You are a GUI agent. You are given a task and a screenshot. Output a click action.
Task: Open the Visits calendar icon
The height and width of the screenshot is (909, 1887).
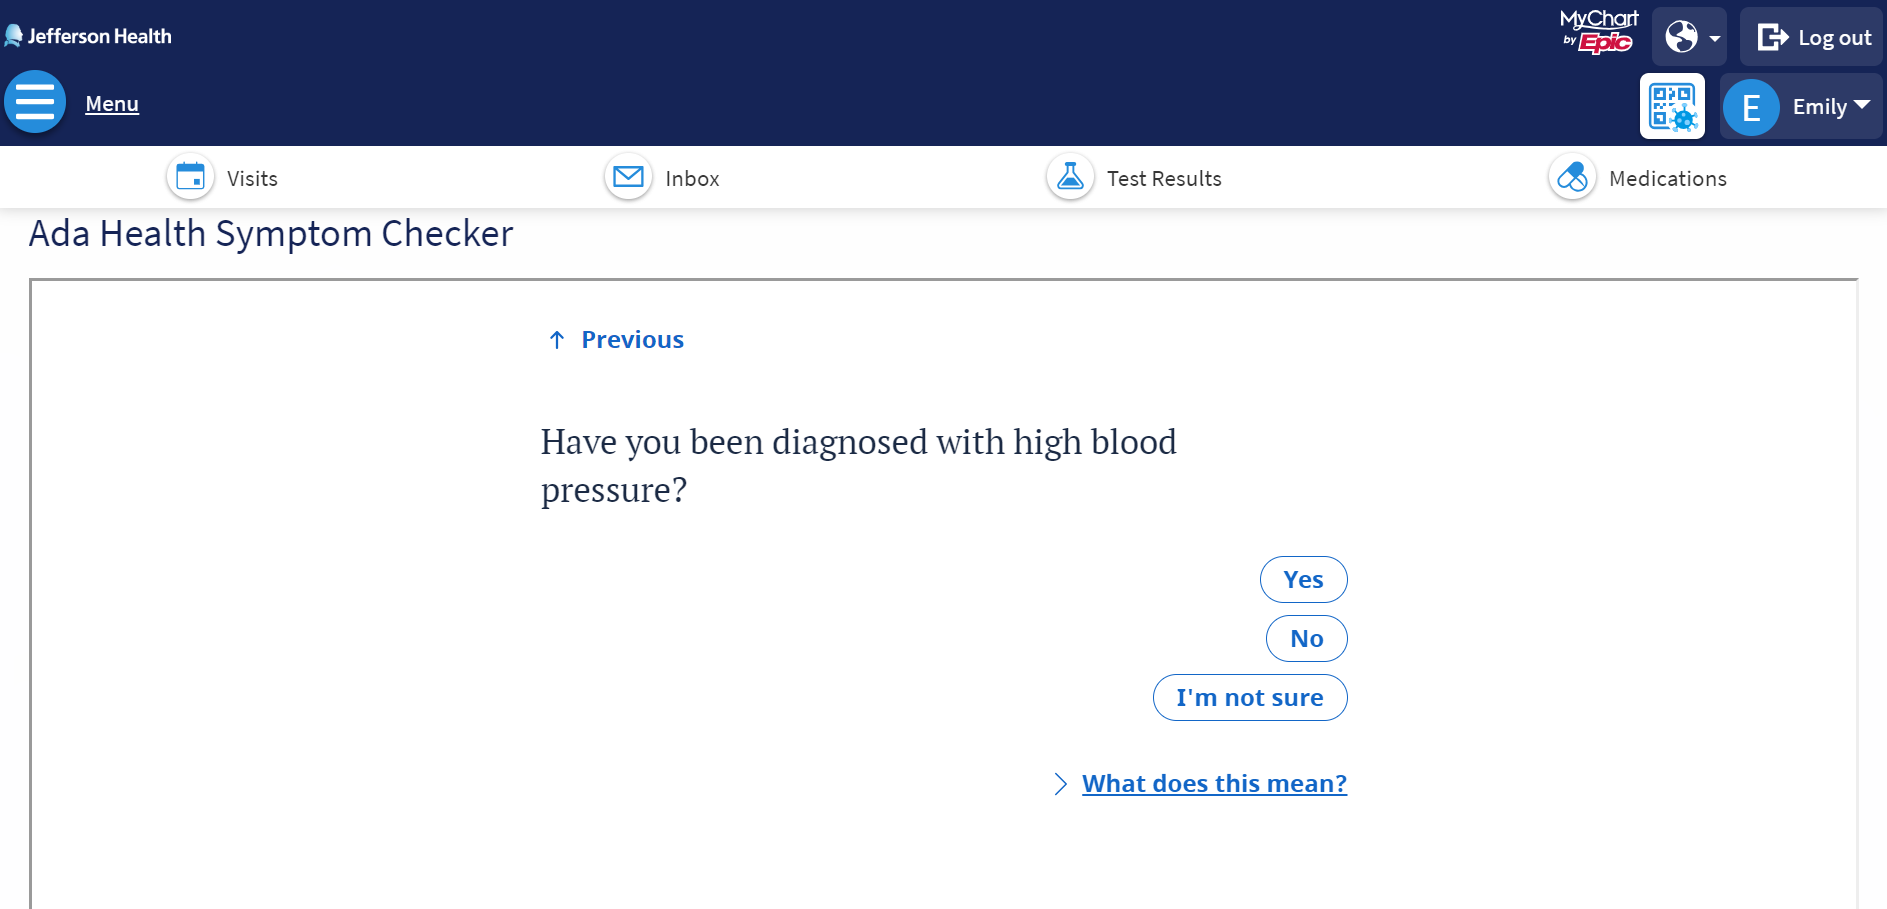coord(190,176)
